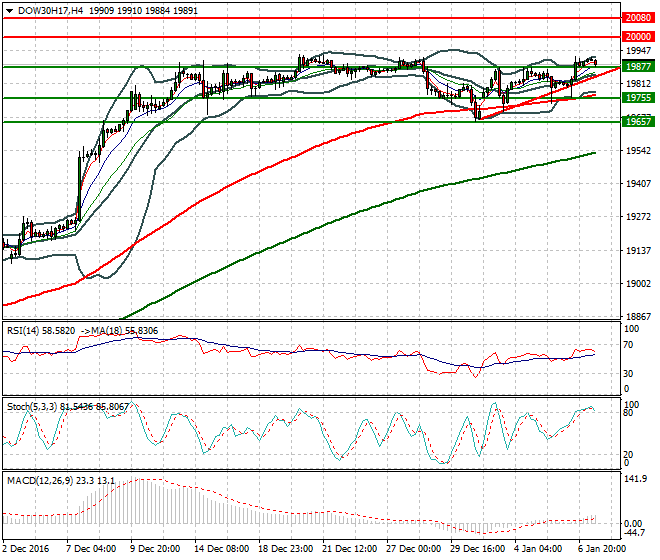The height and width of the screenshot is (560, 660).
Task: Click the 80 level on Stochastic scale
Action: pyautogui.click(x=628, y=413)
